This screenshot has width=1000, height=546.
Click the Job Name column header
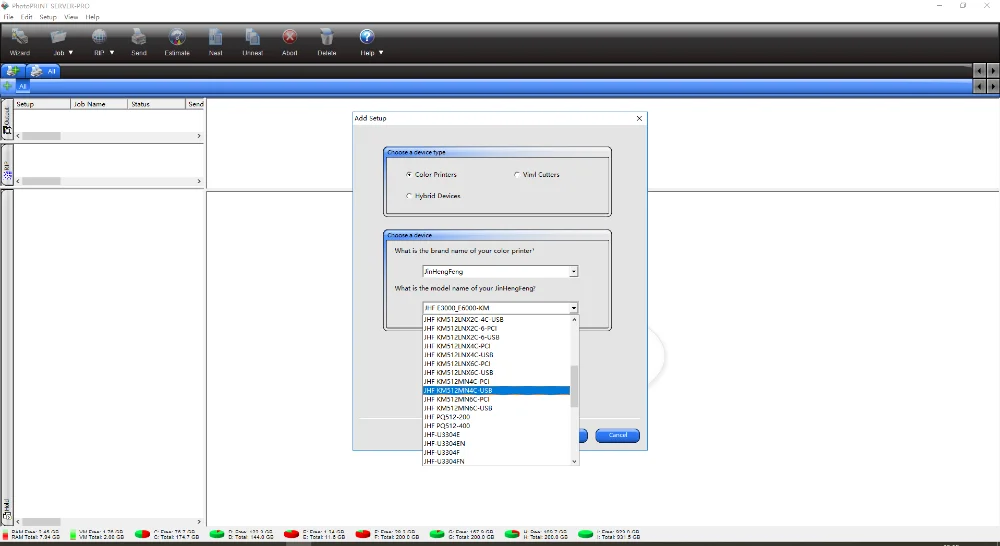point(99,103)
